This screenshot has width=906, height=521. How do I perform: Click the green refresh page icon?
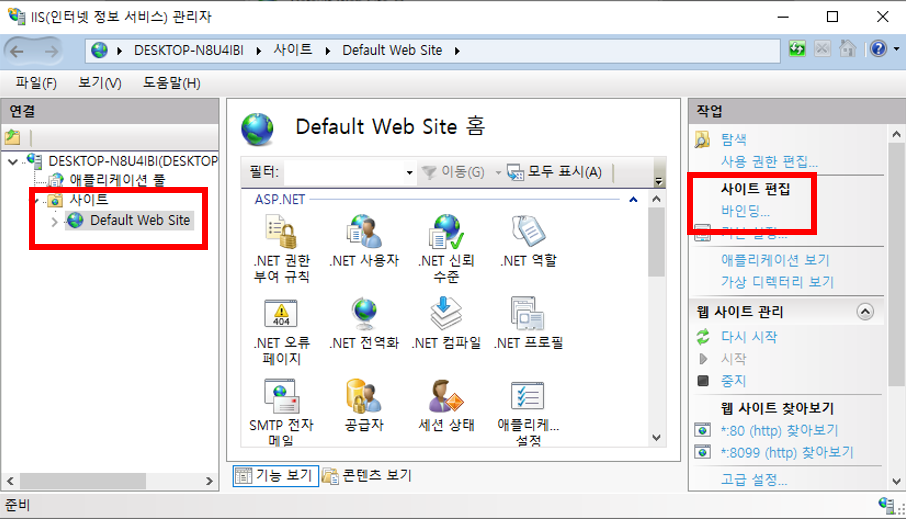click(797, 49)
